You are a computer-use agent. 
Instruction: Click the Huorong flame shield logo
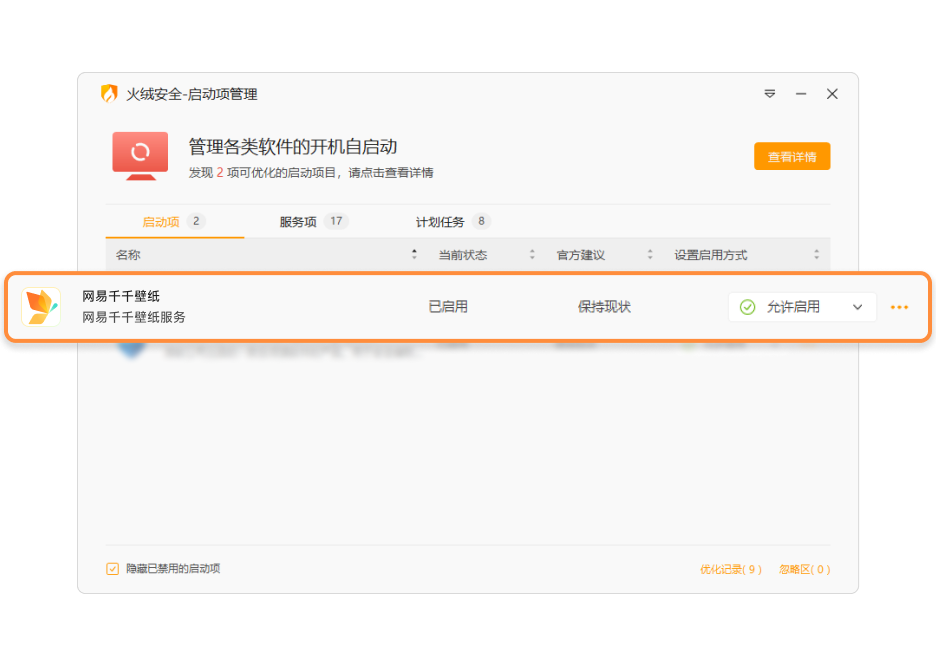109,94
